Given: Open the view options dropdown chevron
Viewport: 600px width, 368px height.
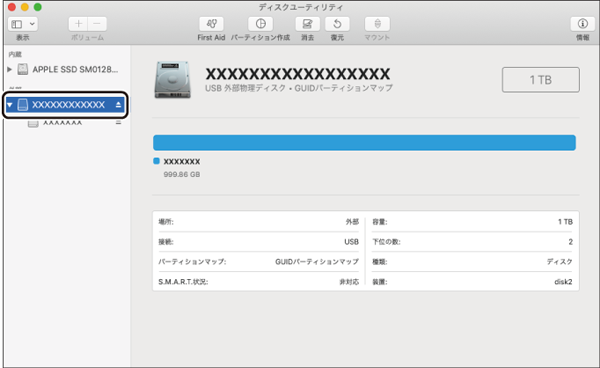Looking at the screenshot, I should click(32, 24).
